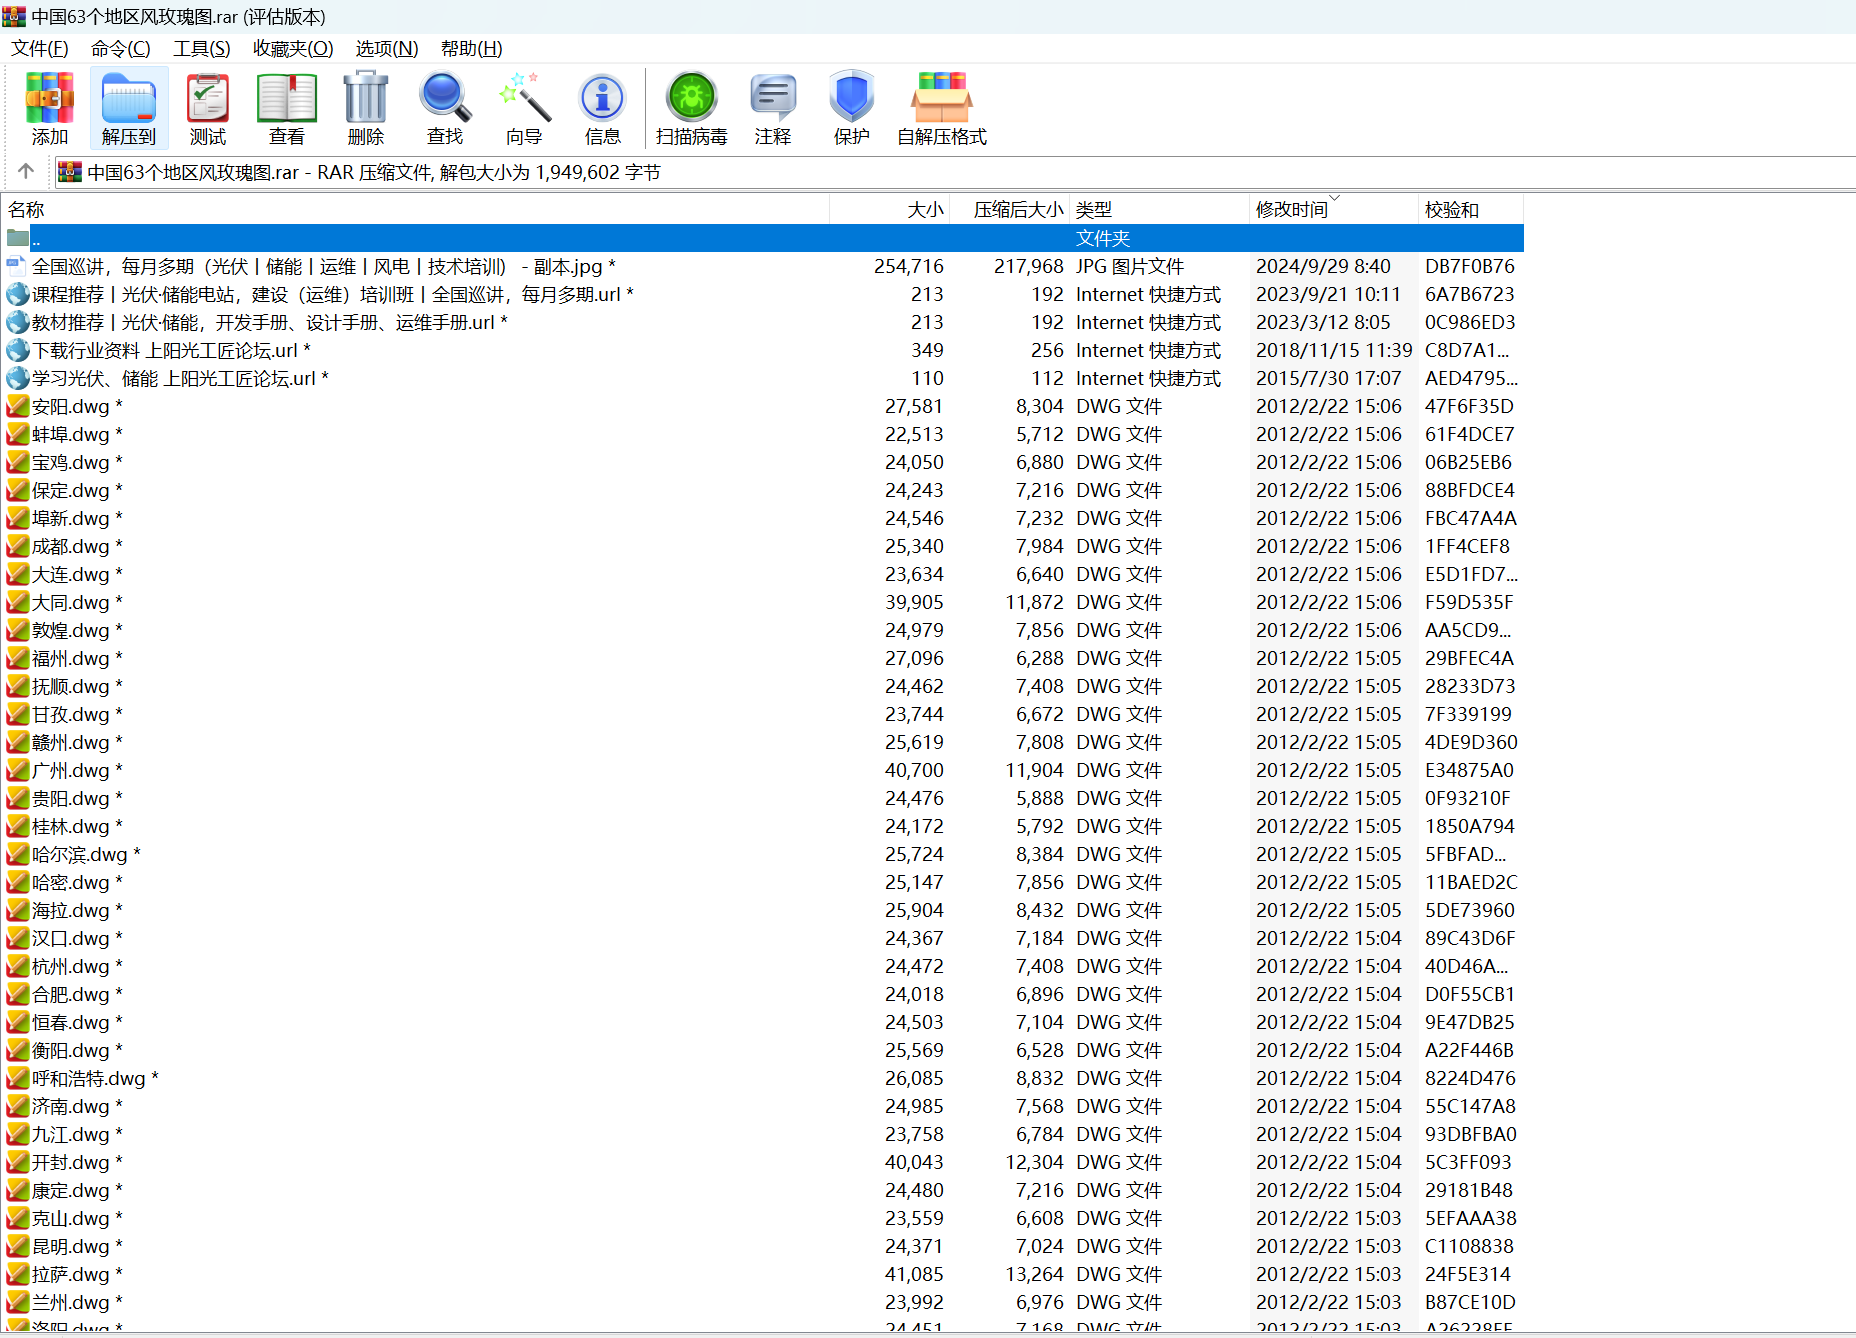Click the DWG icon of 昆明.dwg
This screenshot has height=1338, width=1856.
[x=17, y=1246]
